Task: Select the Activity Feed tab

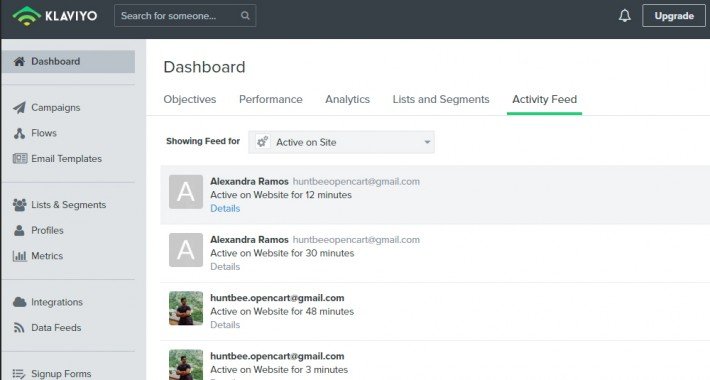Action: coord(544,99)
